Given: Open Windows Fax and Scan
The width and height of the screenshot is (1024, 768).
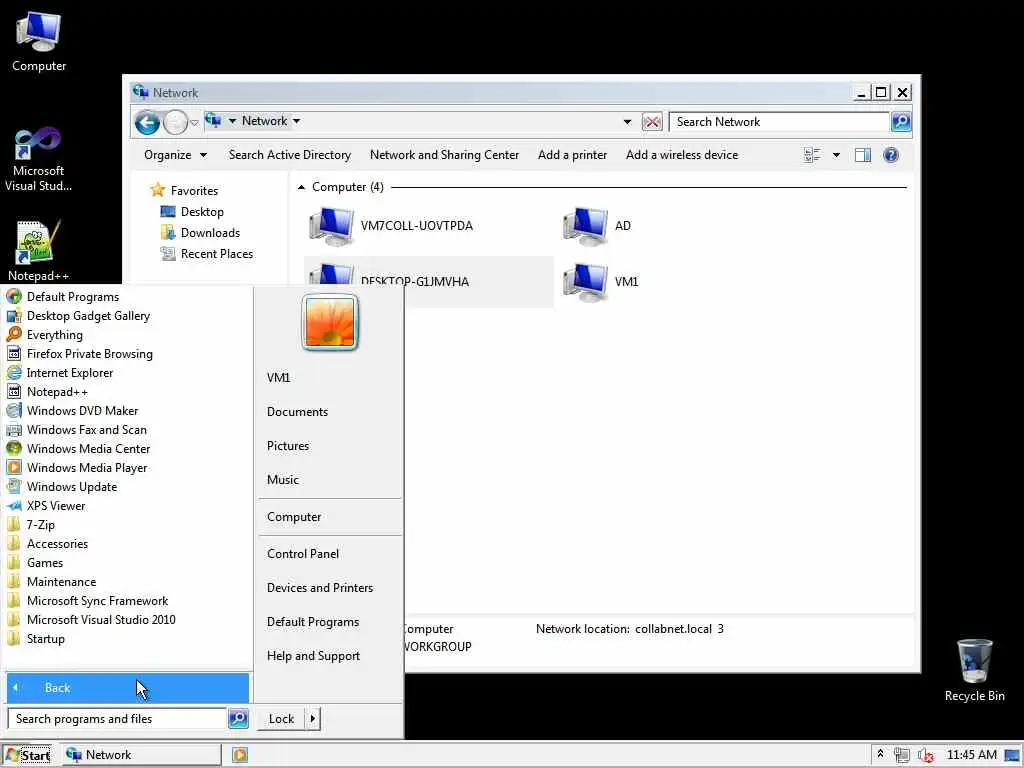Looking at the screenshot, I should 87,430.
